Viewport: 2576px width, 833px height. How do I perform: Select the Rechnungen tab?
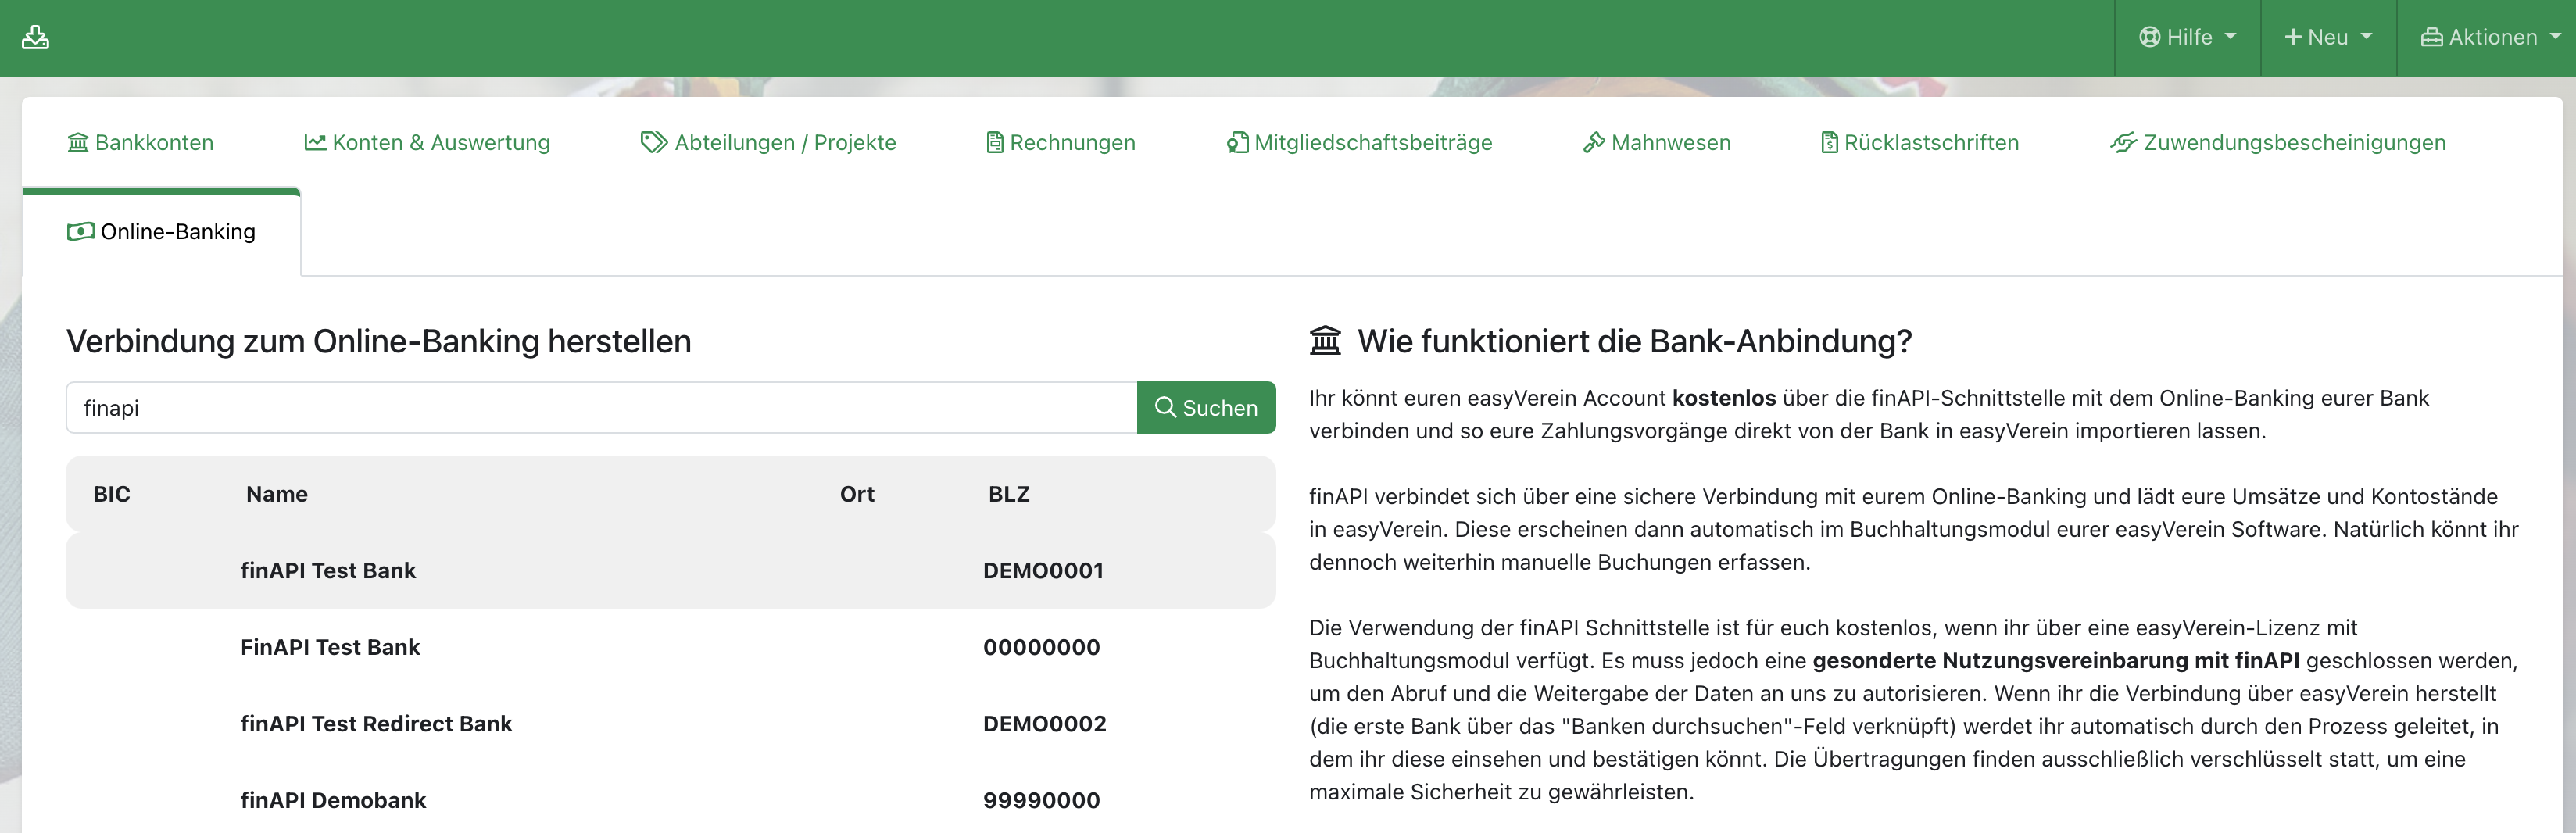point(1061,142)
